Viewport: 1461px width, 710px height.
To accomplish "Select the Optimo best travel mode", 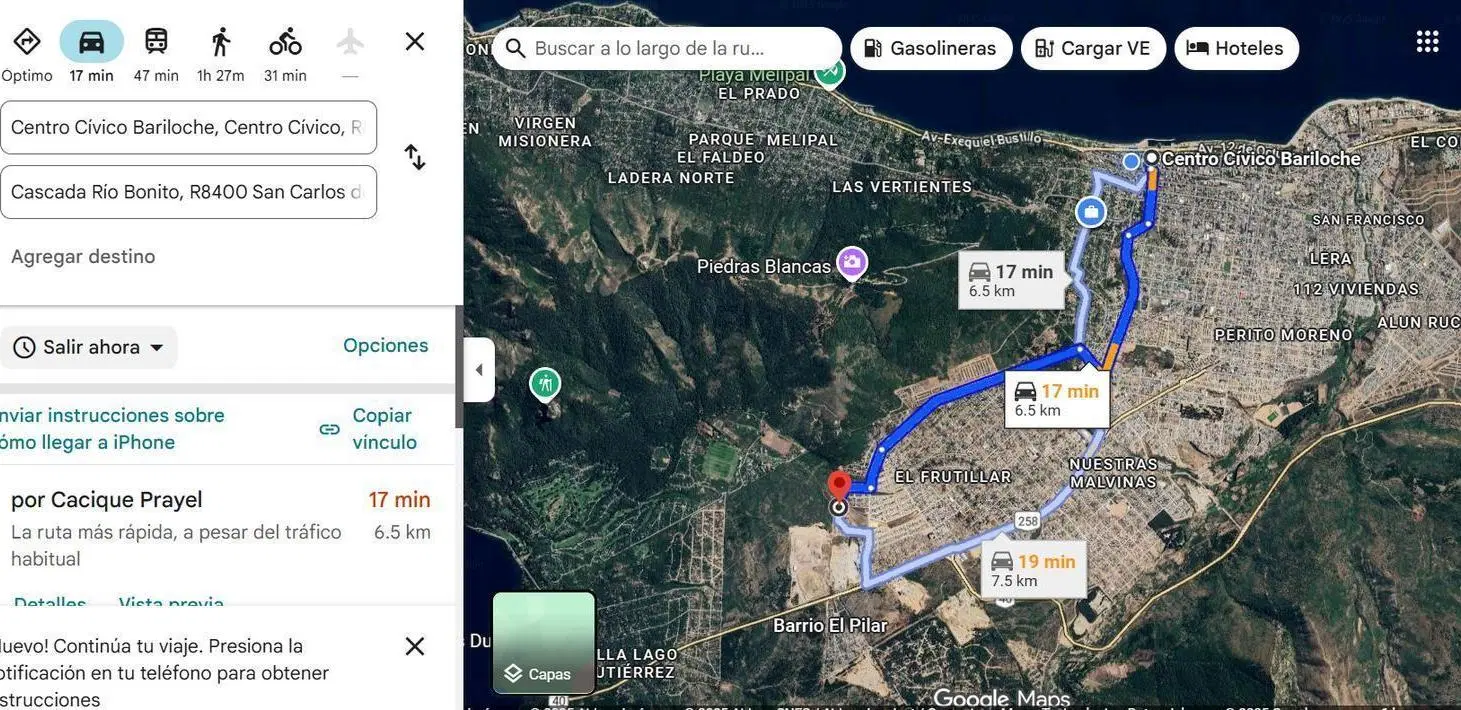I will pos(26,54).
